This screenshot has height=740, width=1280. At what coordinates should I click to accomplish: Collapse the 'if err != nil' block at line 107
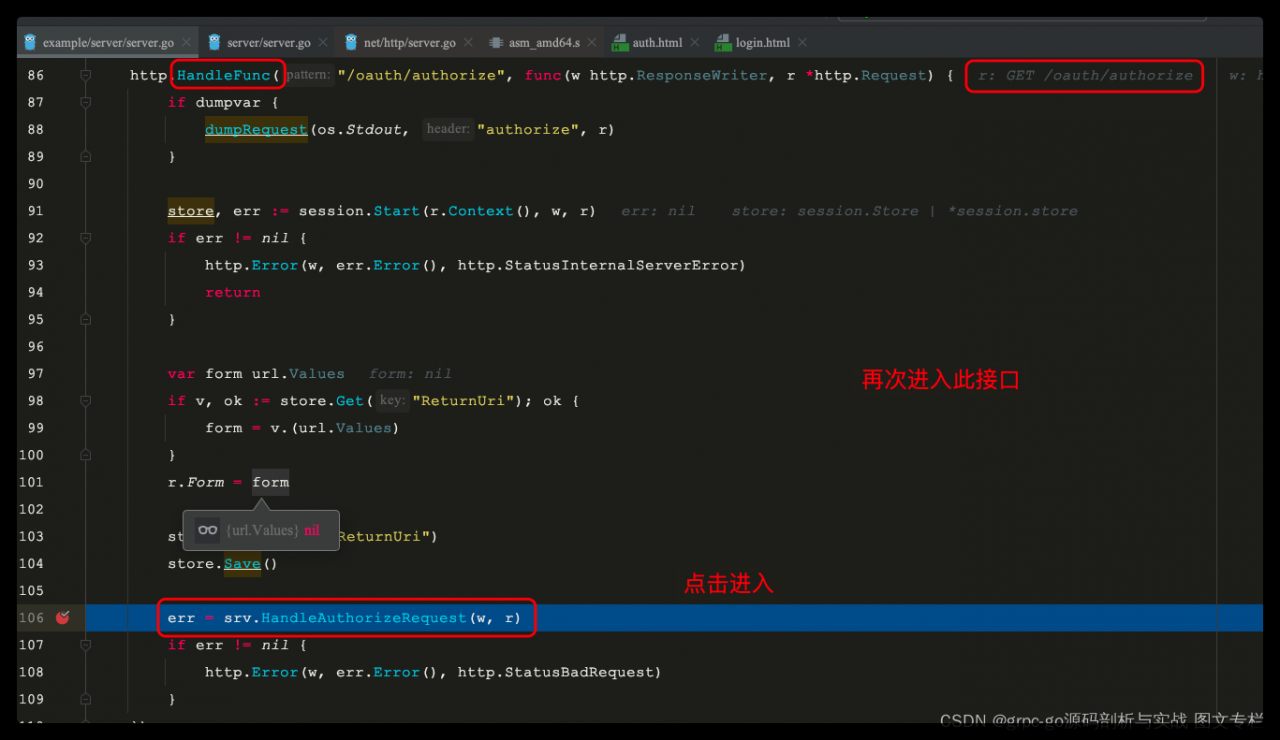(85, 645)
